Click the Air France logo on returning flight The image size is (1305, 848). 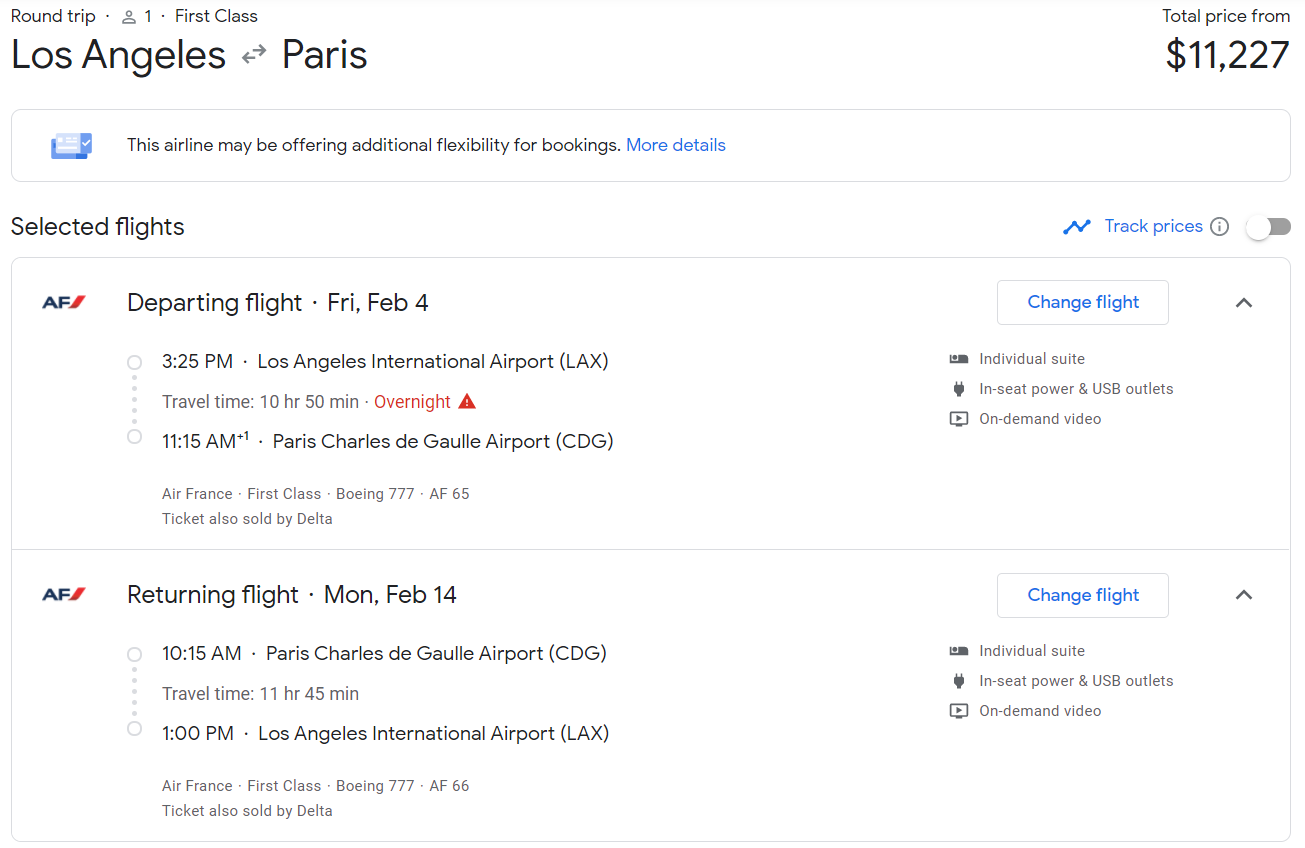(64, 594)
